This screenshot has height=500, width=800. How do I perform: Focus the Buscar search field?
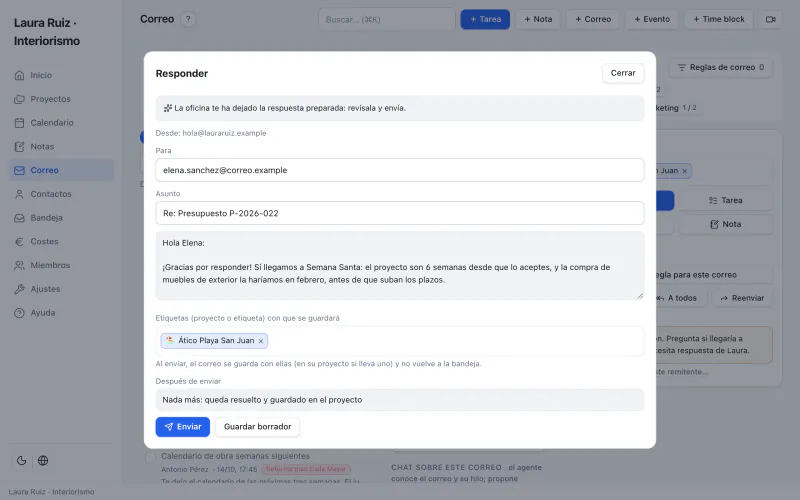tap(387, 19)
